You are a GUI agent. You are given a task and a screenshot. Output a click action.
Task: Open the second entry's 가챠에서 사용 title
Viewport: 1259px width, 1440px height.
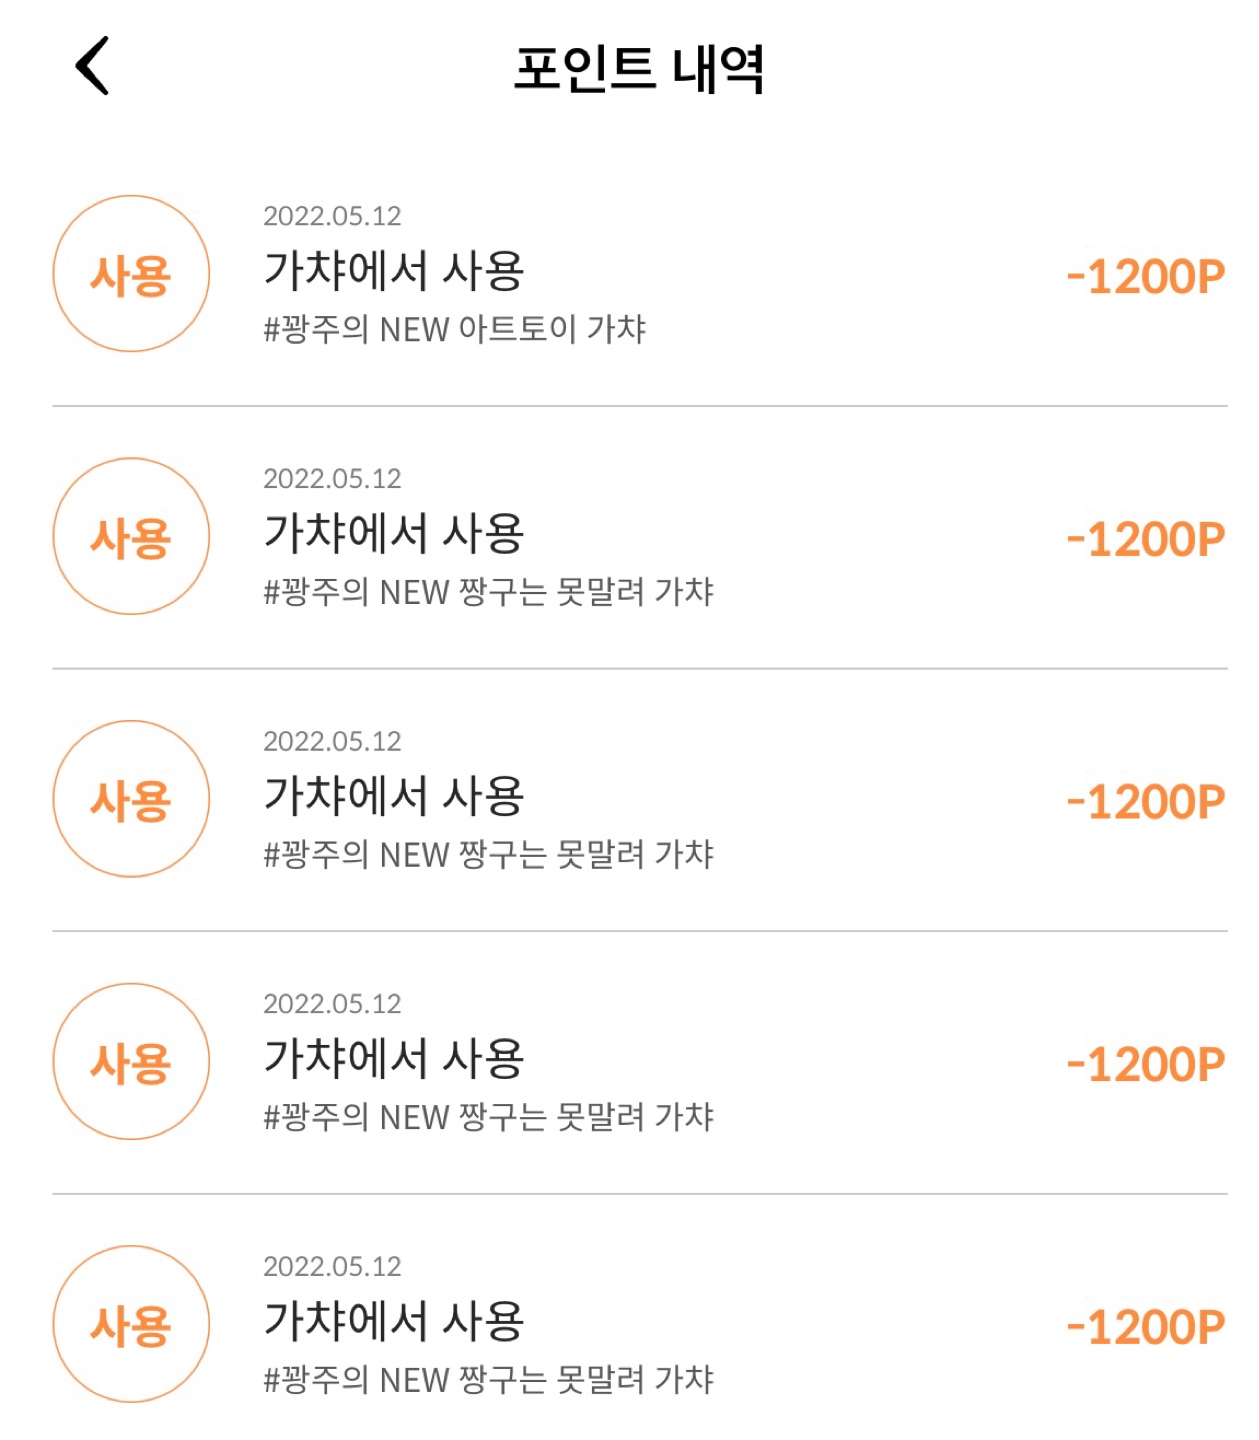pyautogui.click(x=393, y=533)
